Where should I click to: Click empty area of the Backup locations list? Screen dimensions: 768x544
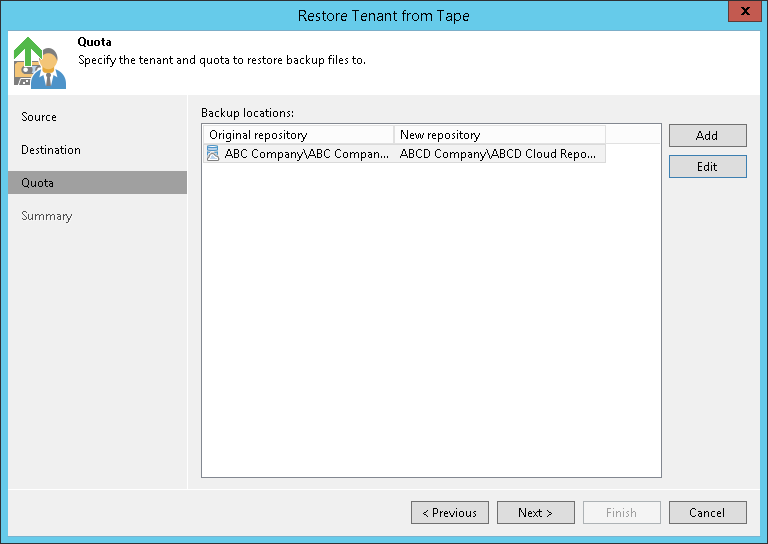(x=430, y=320)
